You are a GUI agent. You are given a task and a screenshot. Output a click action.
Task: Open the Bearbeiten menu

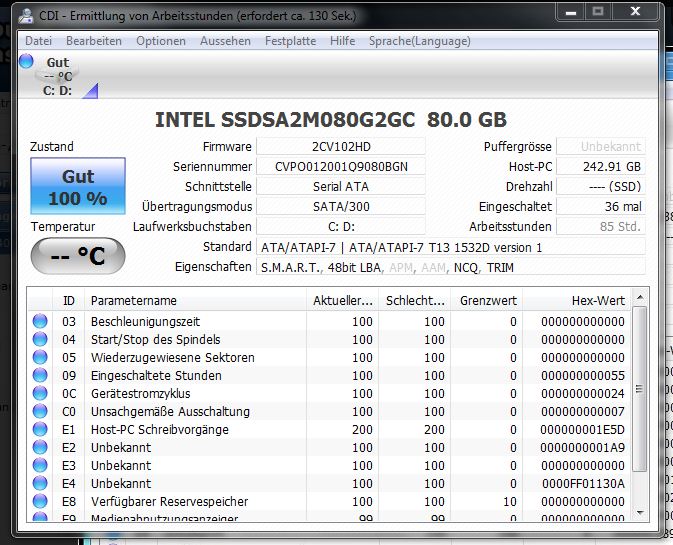pos(94,41)
